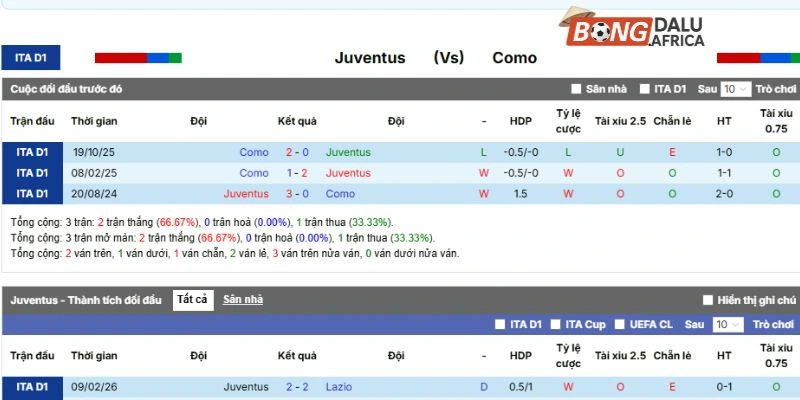800x400 pixels.
Task: Click Juventus in the 20/08/24 row
Action: tap(246, 194)
